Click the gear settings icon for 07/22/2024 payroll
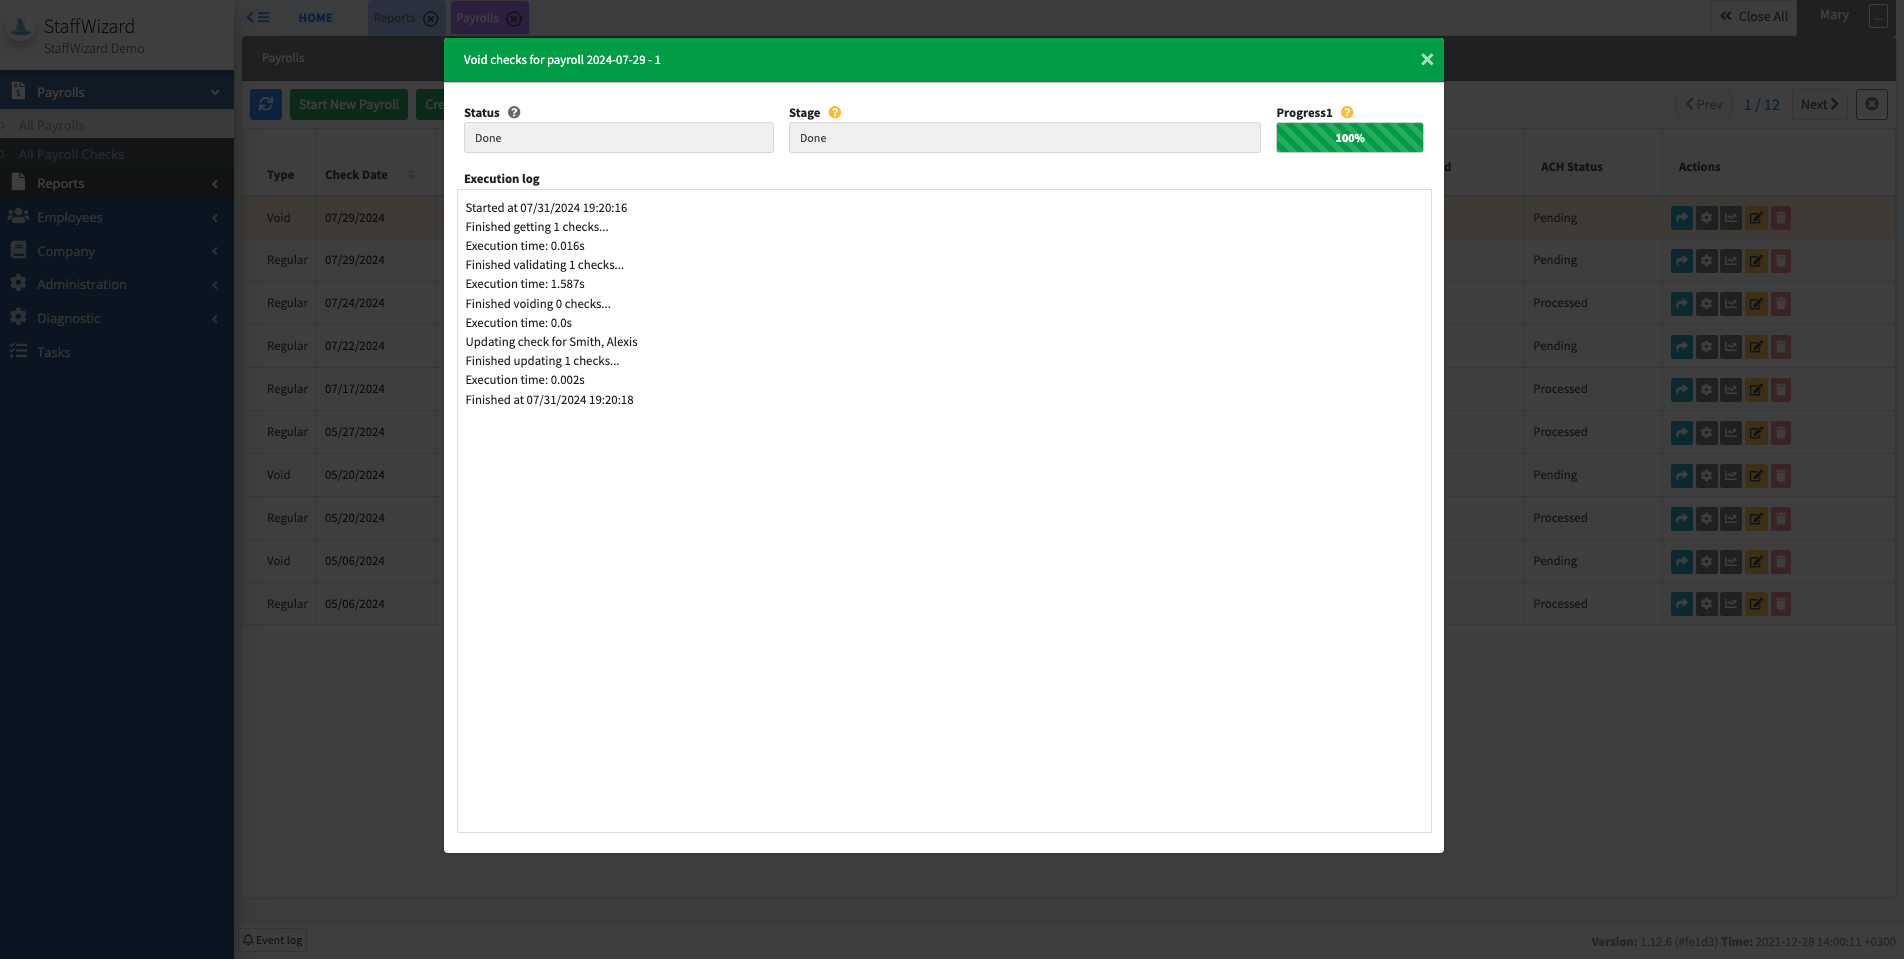 [x=1707, y=347]
